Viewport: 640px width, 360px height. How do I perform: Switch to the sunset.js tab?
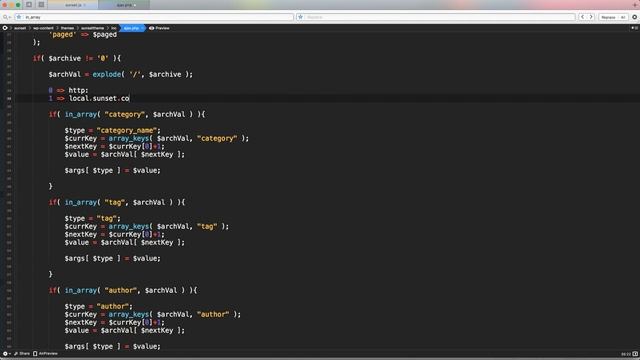[x=73, y=5]
